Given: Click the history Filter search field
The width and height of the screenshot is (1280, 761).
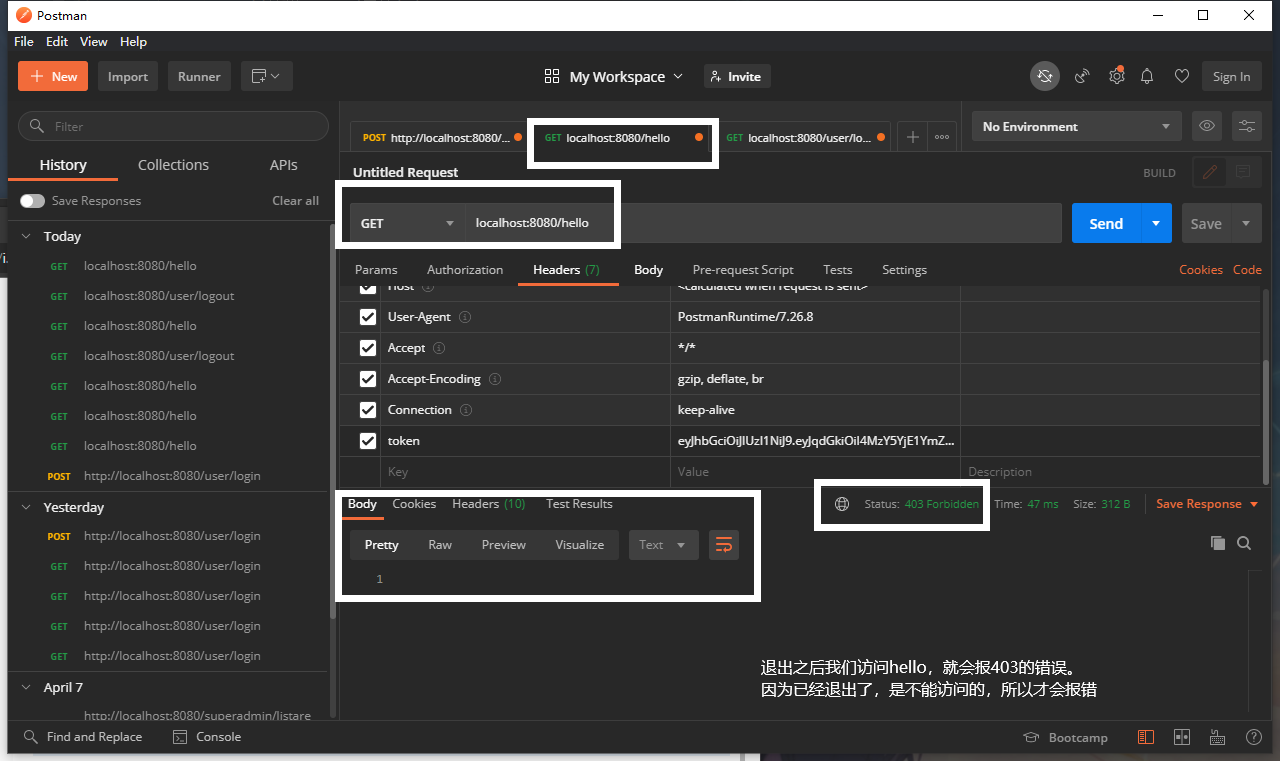Looking at the screenshot, I should (x=174, y=126).
